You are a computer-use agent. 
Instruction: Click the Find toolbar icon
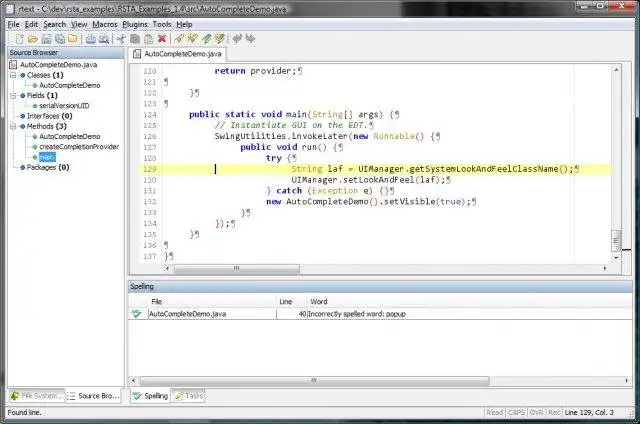click(179, 39)
